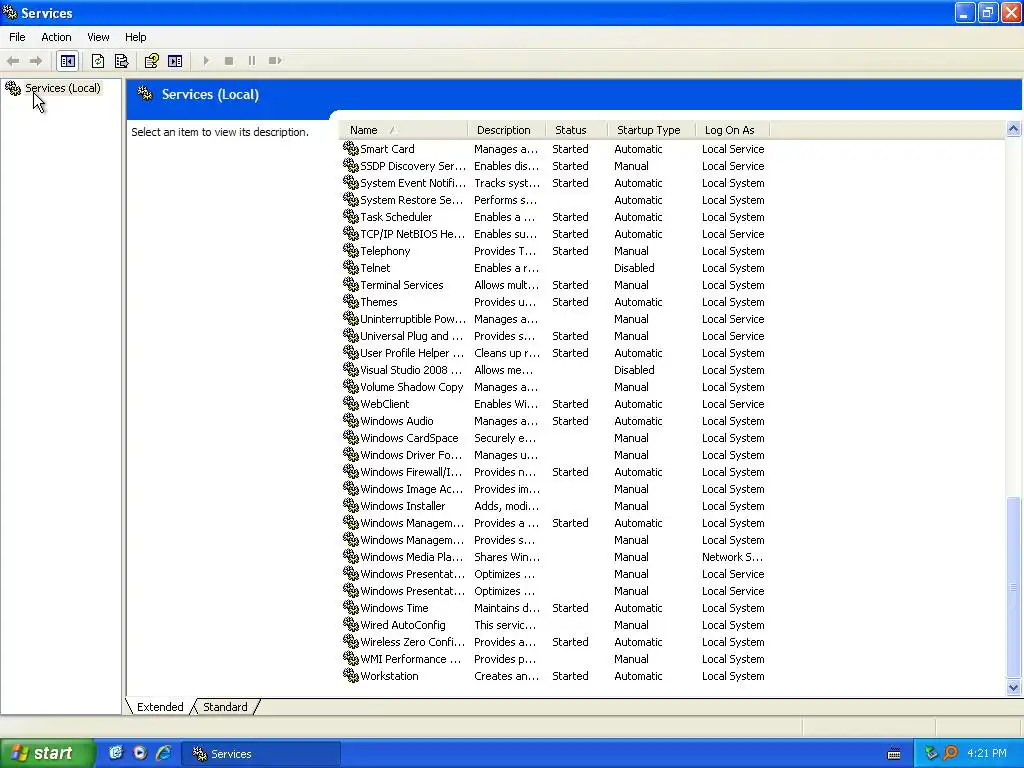This screenshot has width=1024, height=768.
Task: Select the Windows CardSpace row
Action: (554, 438)
